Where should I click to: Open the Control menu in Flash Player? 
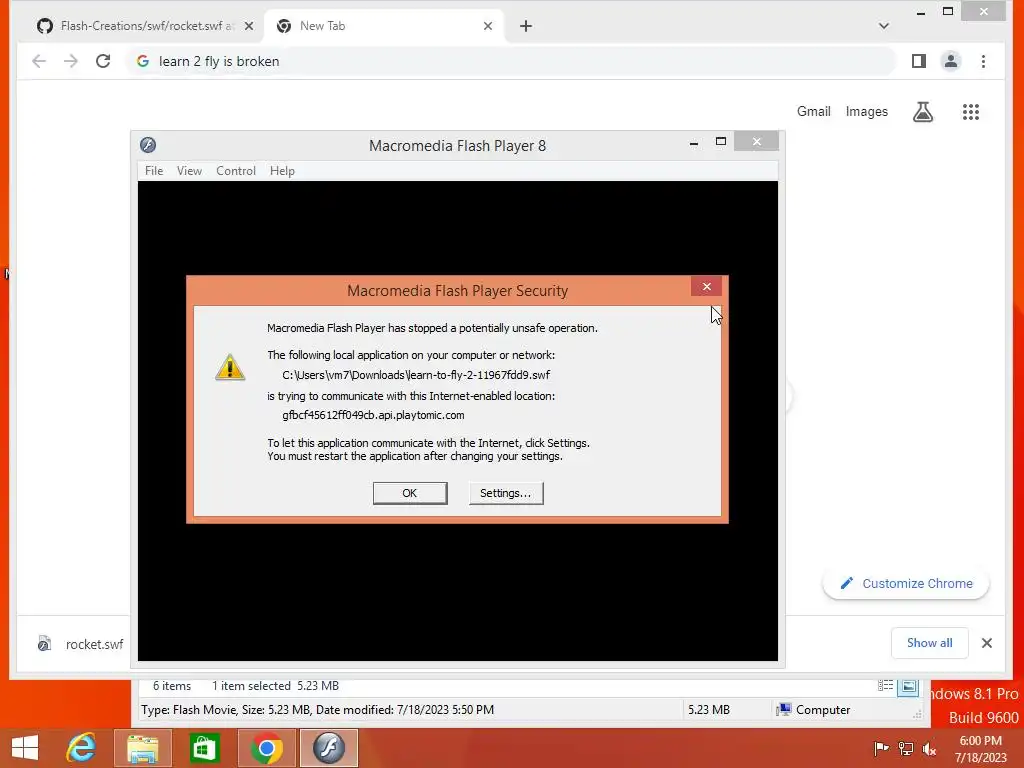pos(236,170)
